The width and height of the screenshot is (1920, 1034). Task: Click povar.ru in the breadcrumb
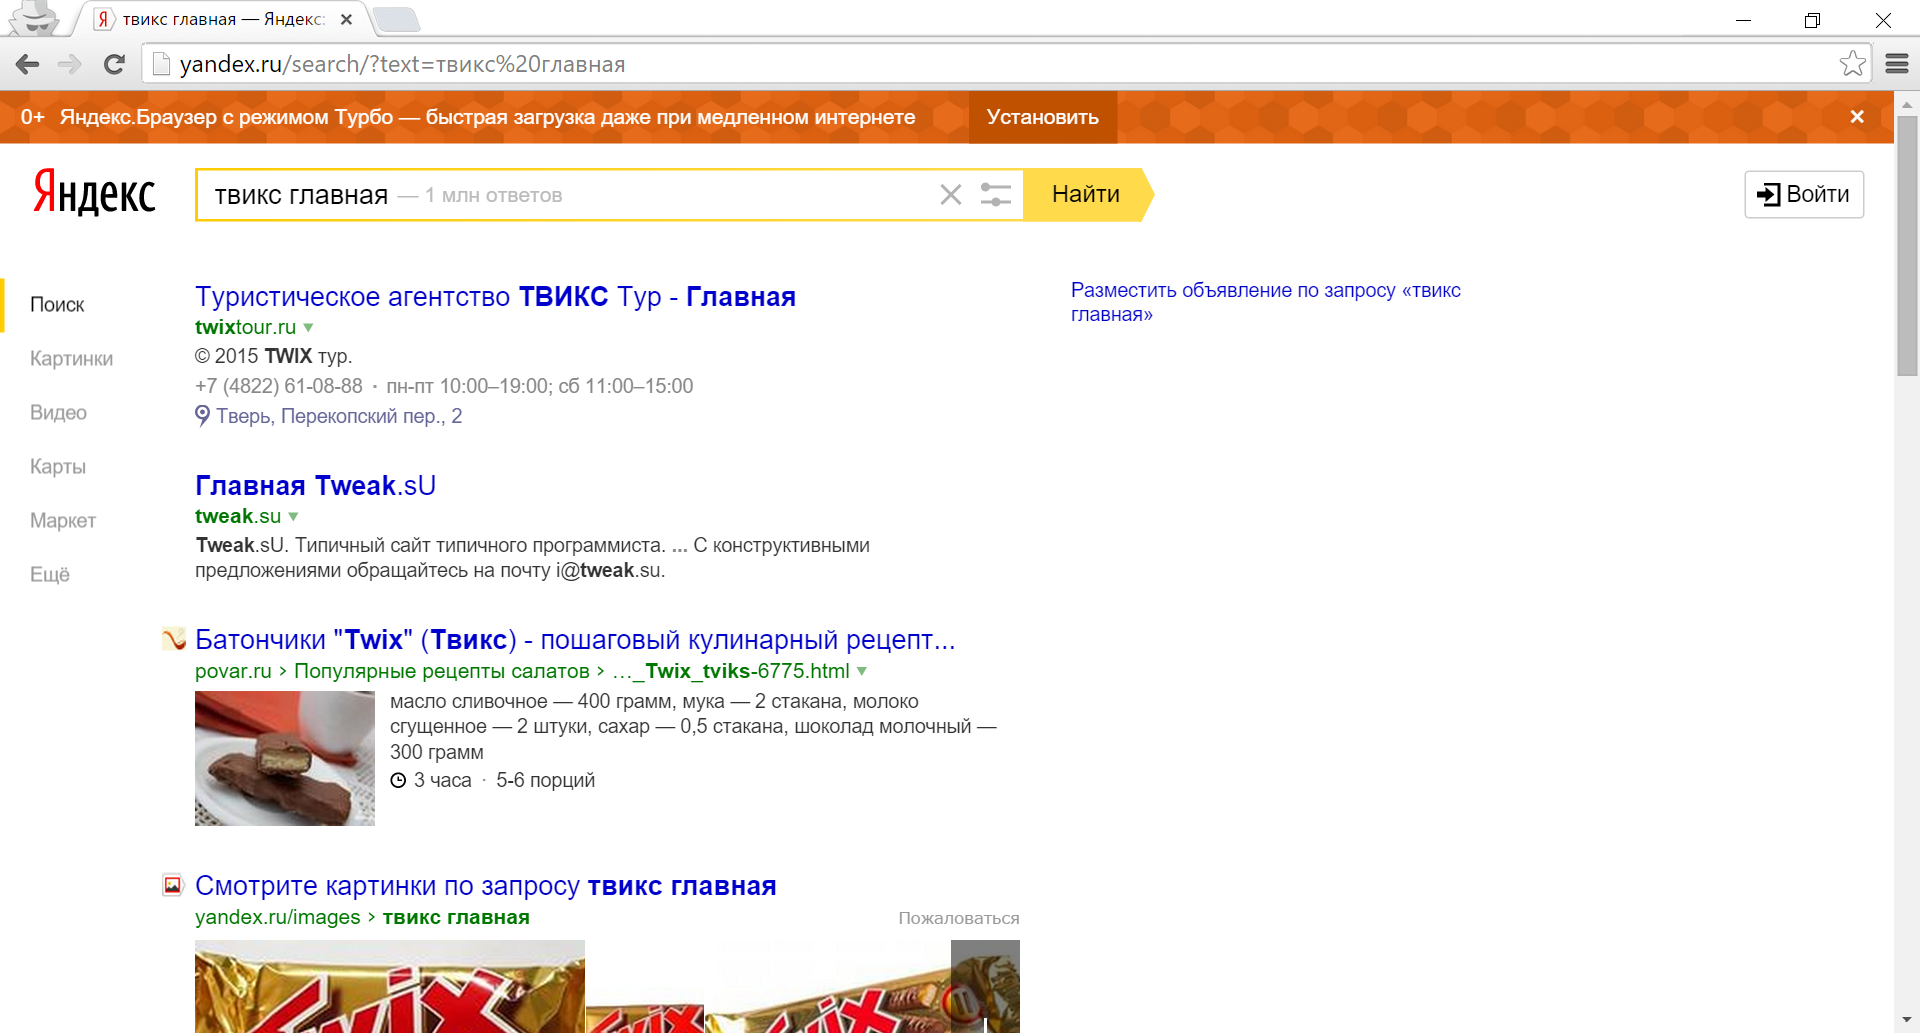click(x=233, y=671)
